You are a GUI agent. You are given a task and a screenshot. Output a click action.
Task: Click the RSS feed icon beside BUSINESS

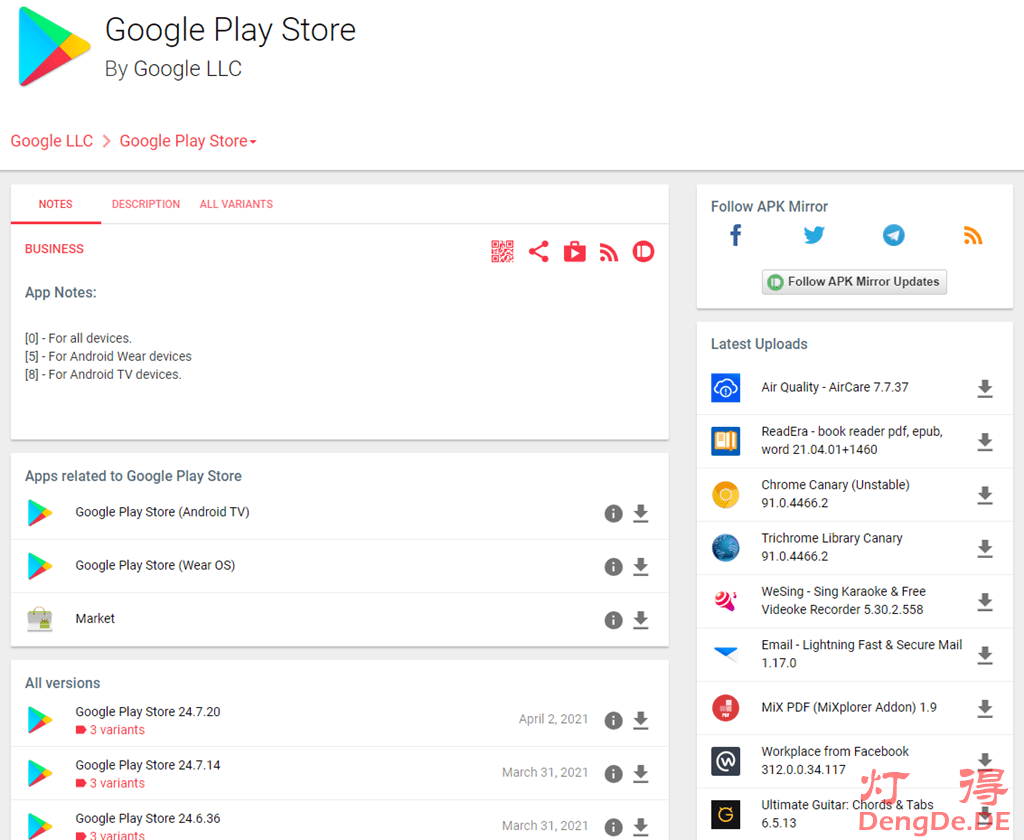[609, 252]
